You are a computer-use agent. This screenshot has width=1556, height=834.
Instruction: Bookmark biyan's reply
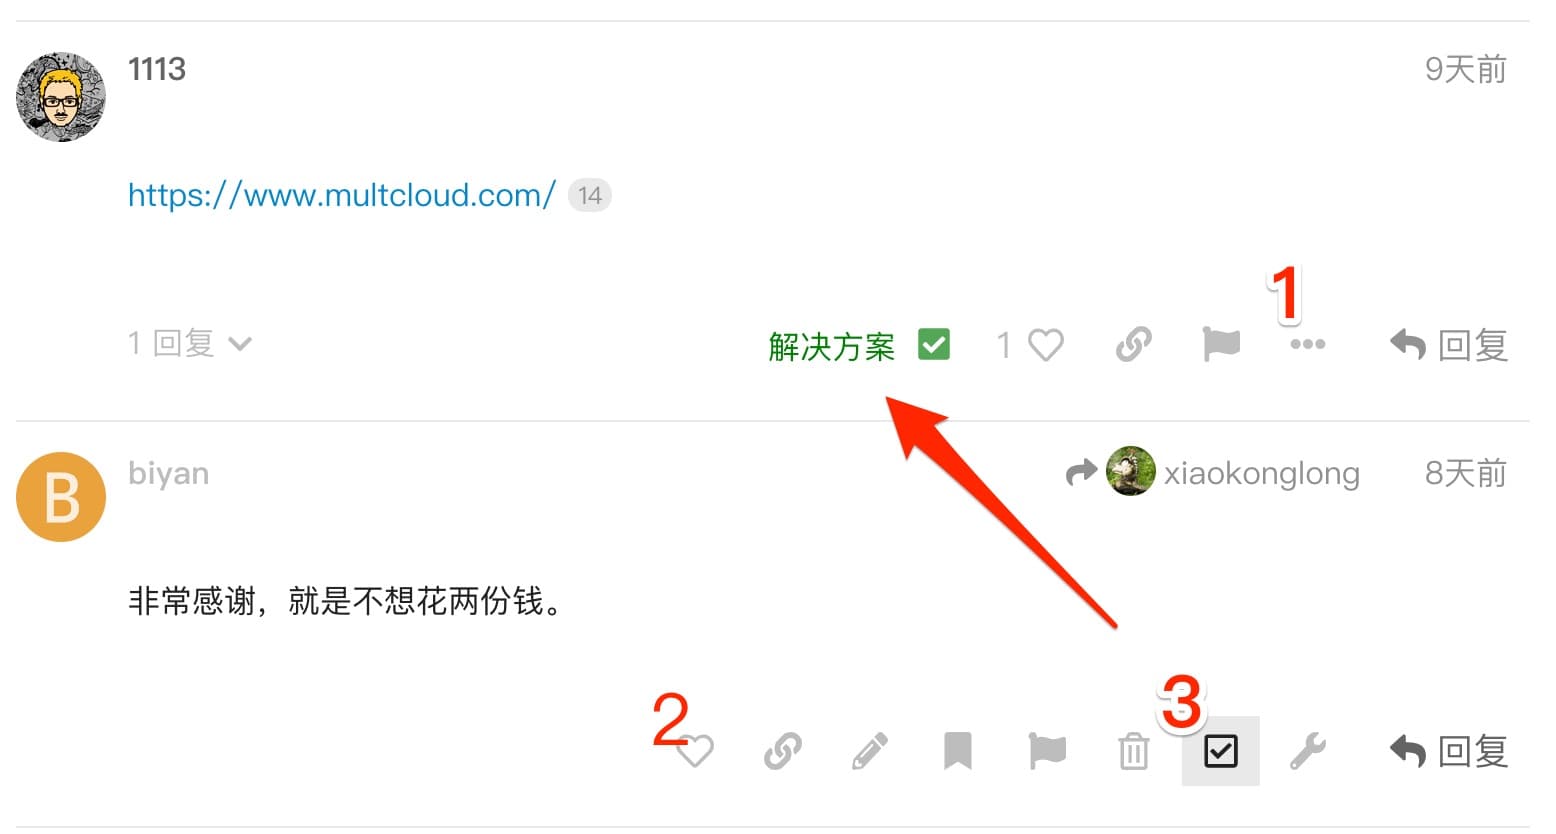pos(957,751)
